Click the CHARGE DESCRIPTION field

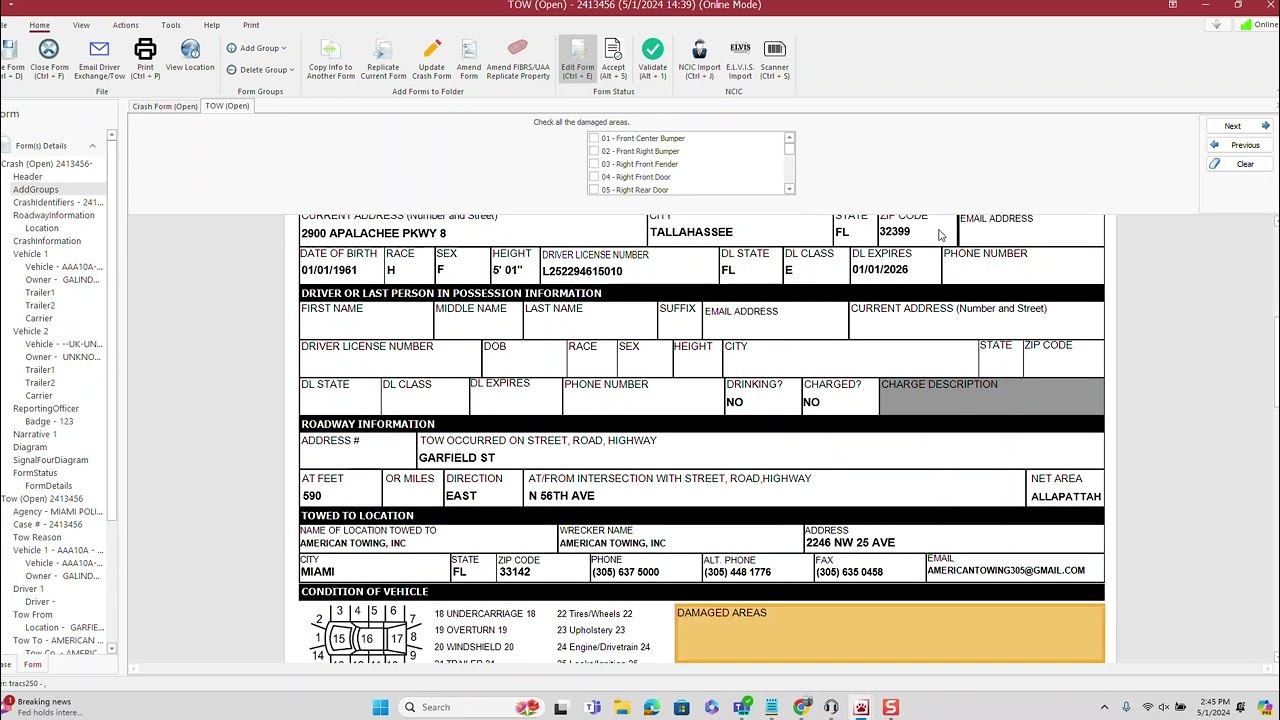[x=992, y=395]
